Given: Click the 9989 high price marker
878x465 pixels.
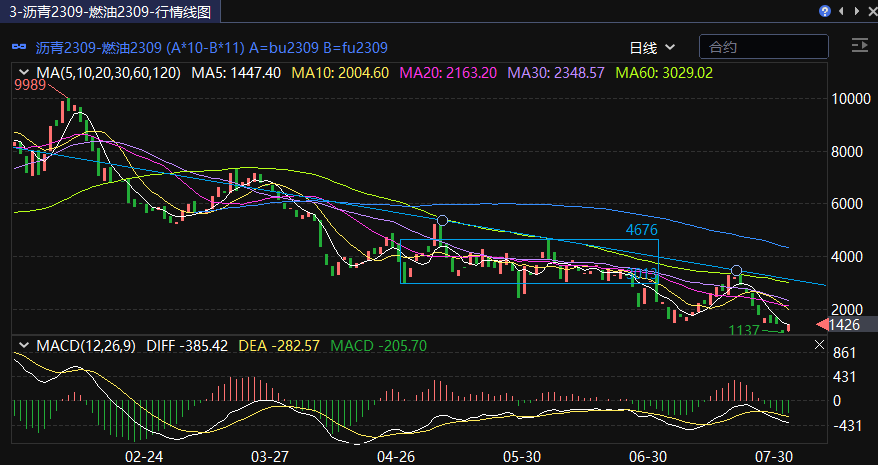Looking at the screenshot, I should click(x=30, y=87).
